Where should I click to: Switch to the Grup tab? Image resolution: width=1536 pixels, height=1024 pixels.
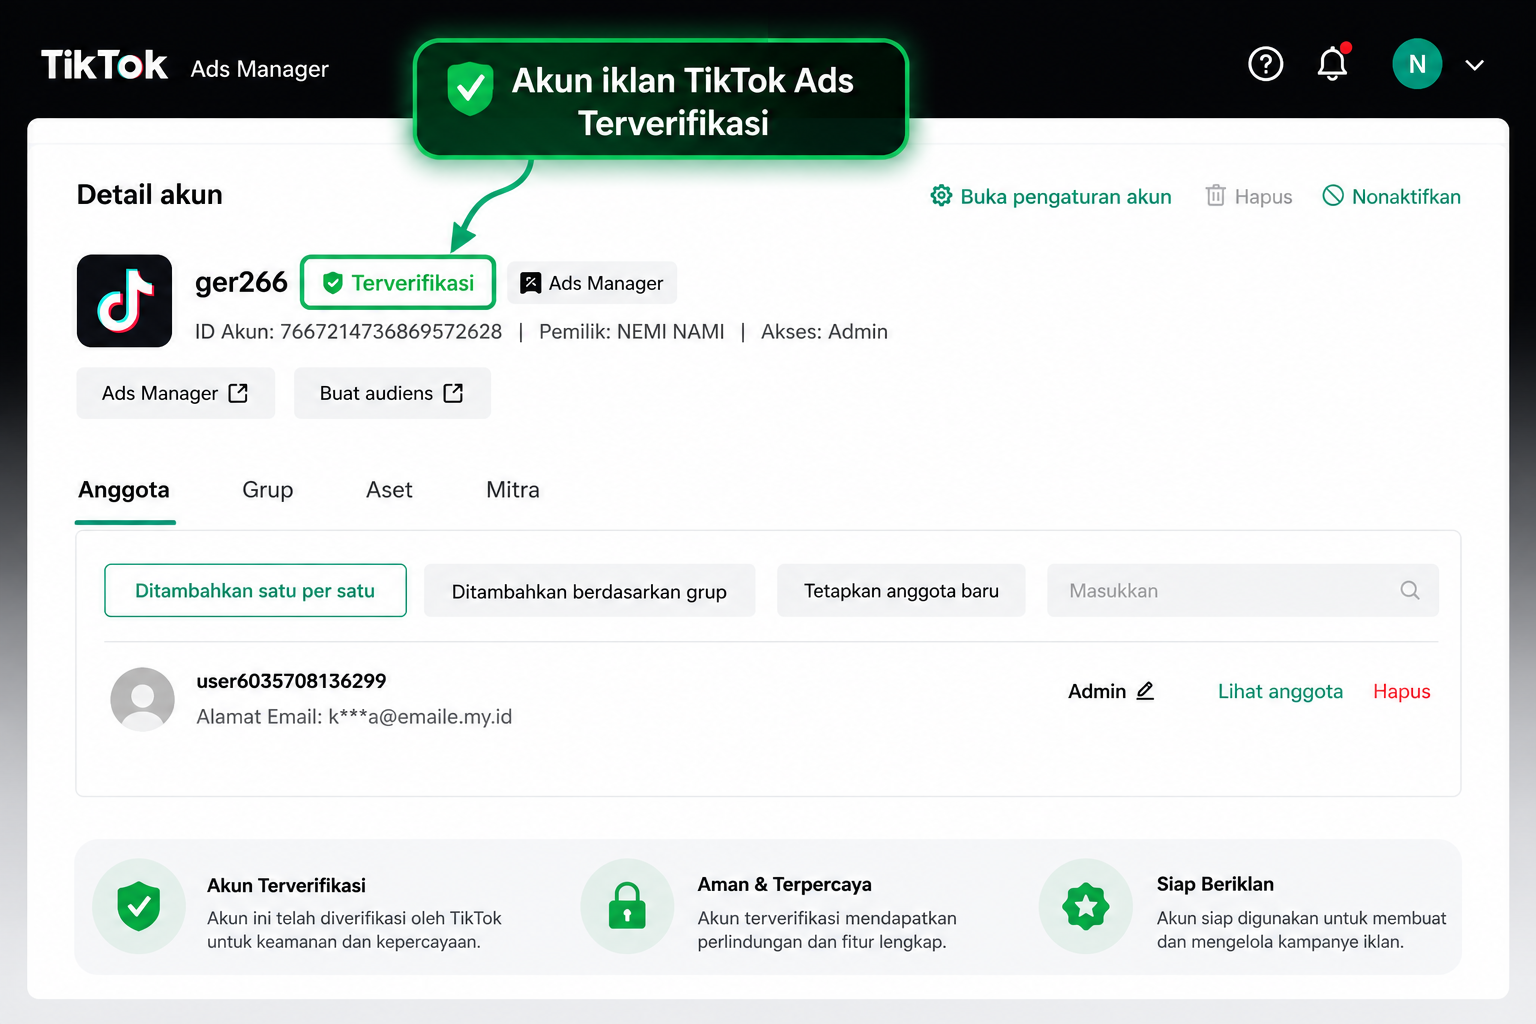(x=268, y=490)
